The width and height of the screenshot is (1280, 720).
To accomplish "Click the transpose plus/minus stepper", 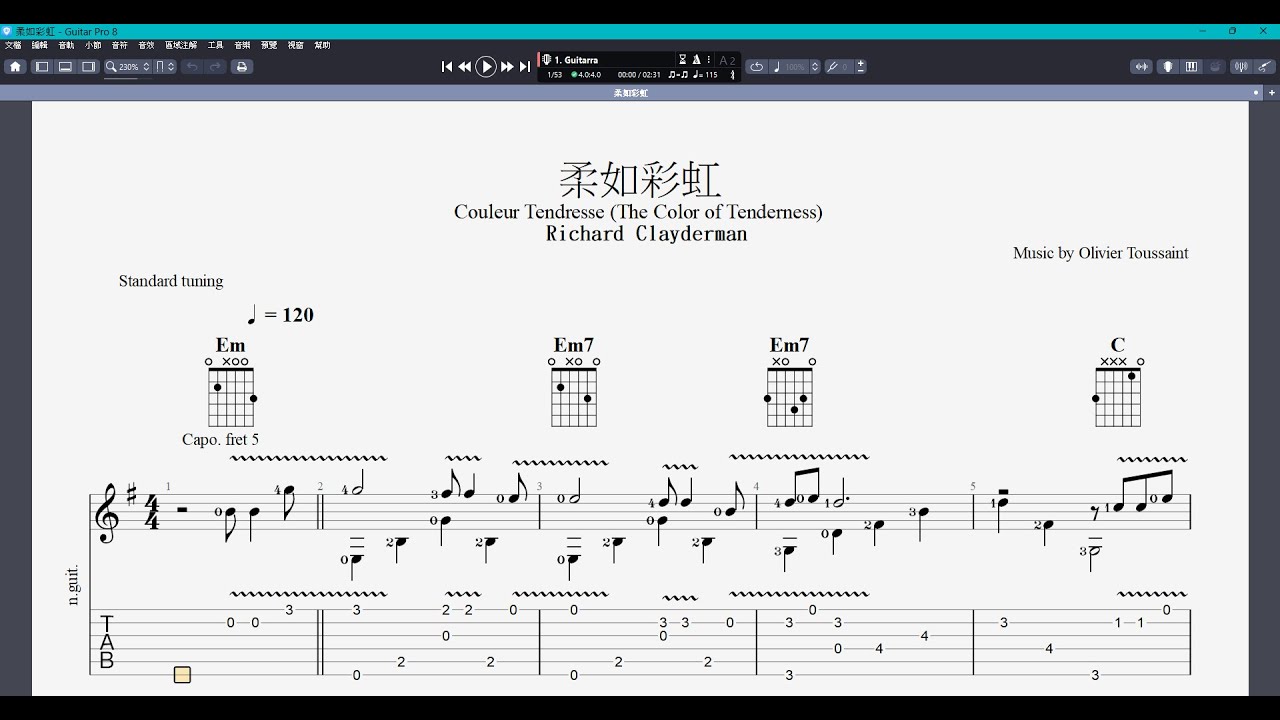I will [x=861, y=67].
